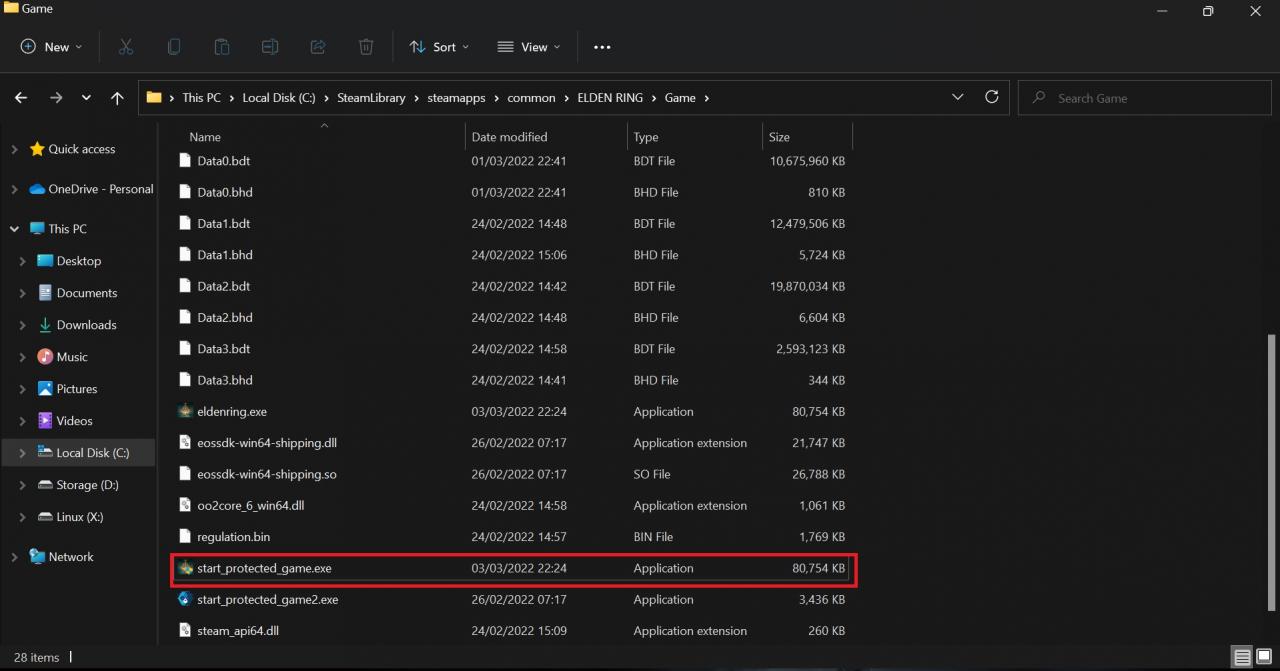The width and height of the screenshot is (1280, 671).
Task: Expand the OneDrive - Personal node
Action: click(x=14, y=189)
